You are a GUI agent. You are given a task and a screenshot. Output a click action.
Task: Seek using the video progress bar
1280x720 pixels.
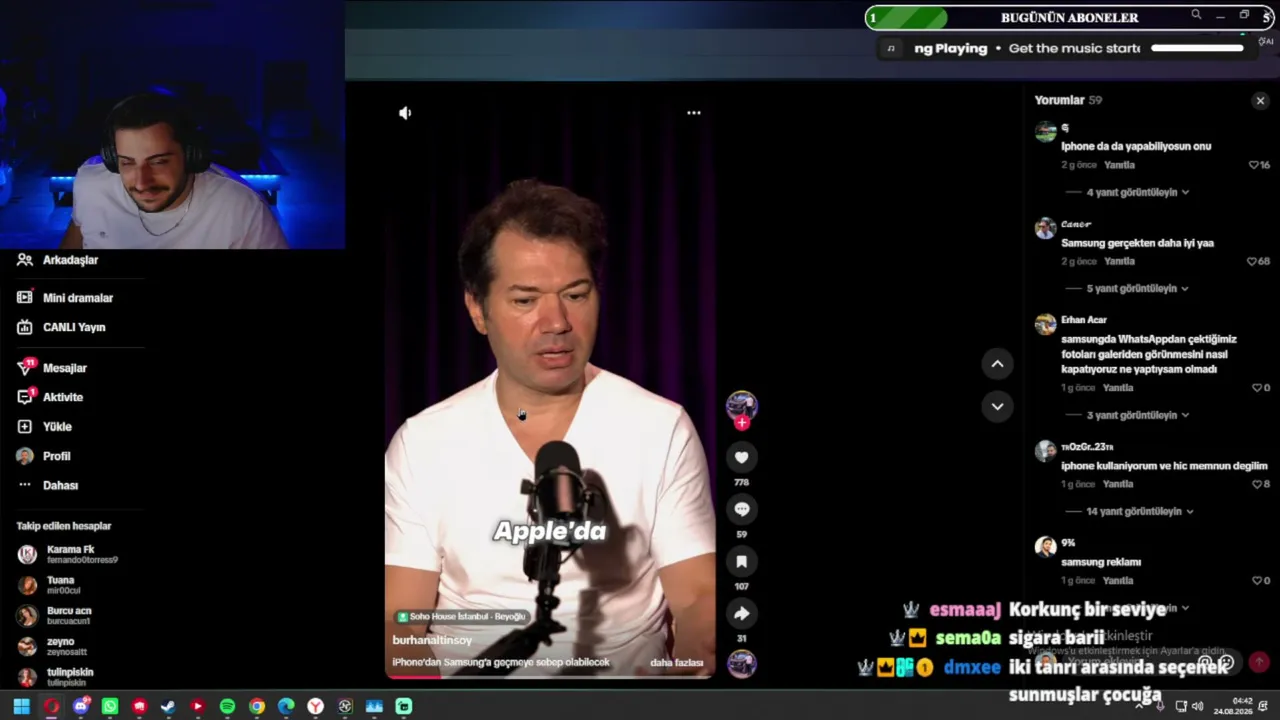pos(550,677)
